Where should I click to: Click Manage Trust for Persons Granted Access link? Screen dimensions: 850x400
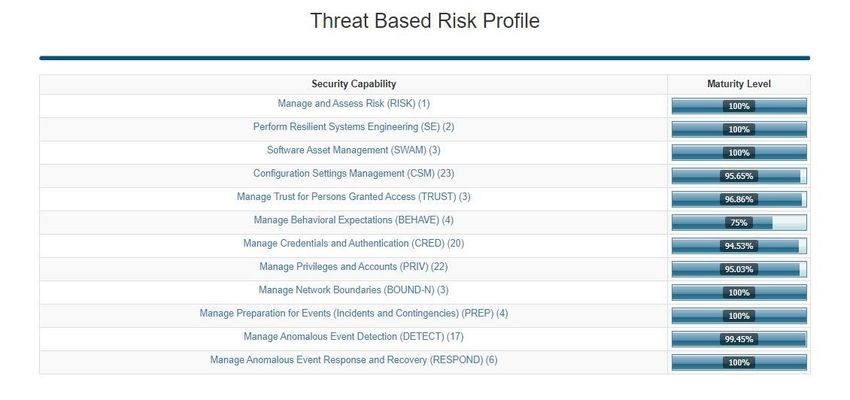pyautogui.click(x=353, y=197)
